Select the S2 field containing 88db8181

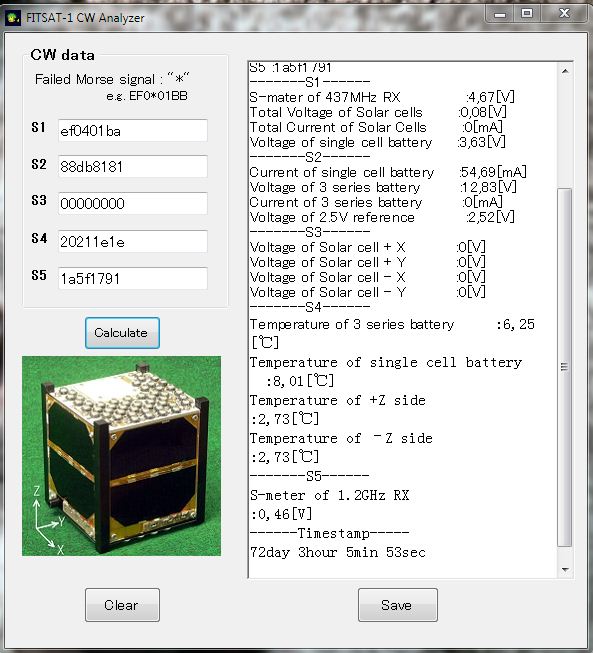coord(133,167)
